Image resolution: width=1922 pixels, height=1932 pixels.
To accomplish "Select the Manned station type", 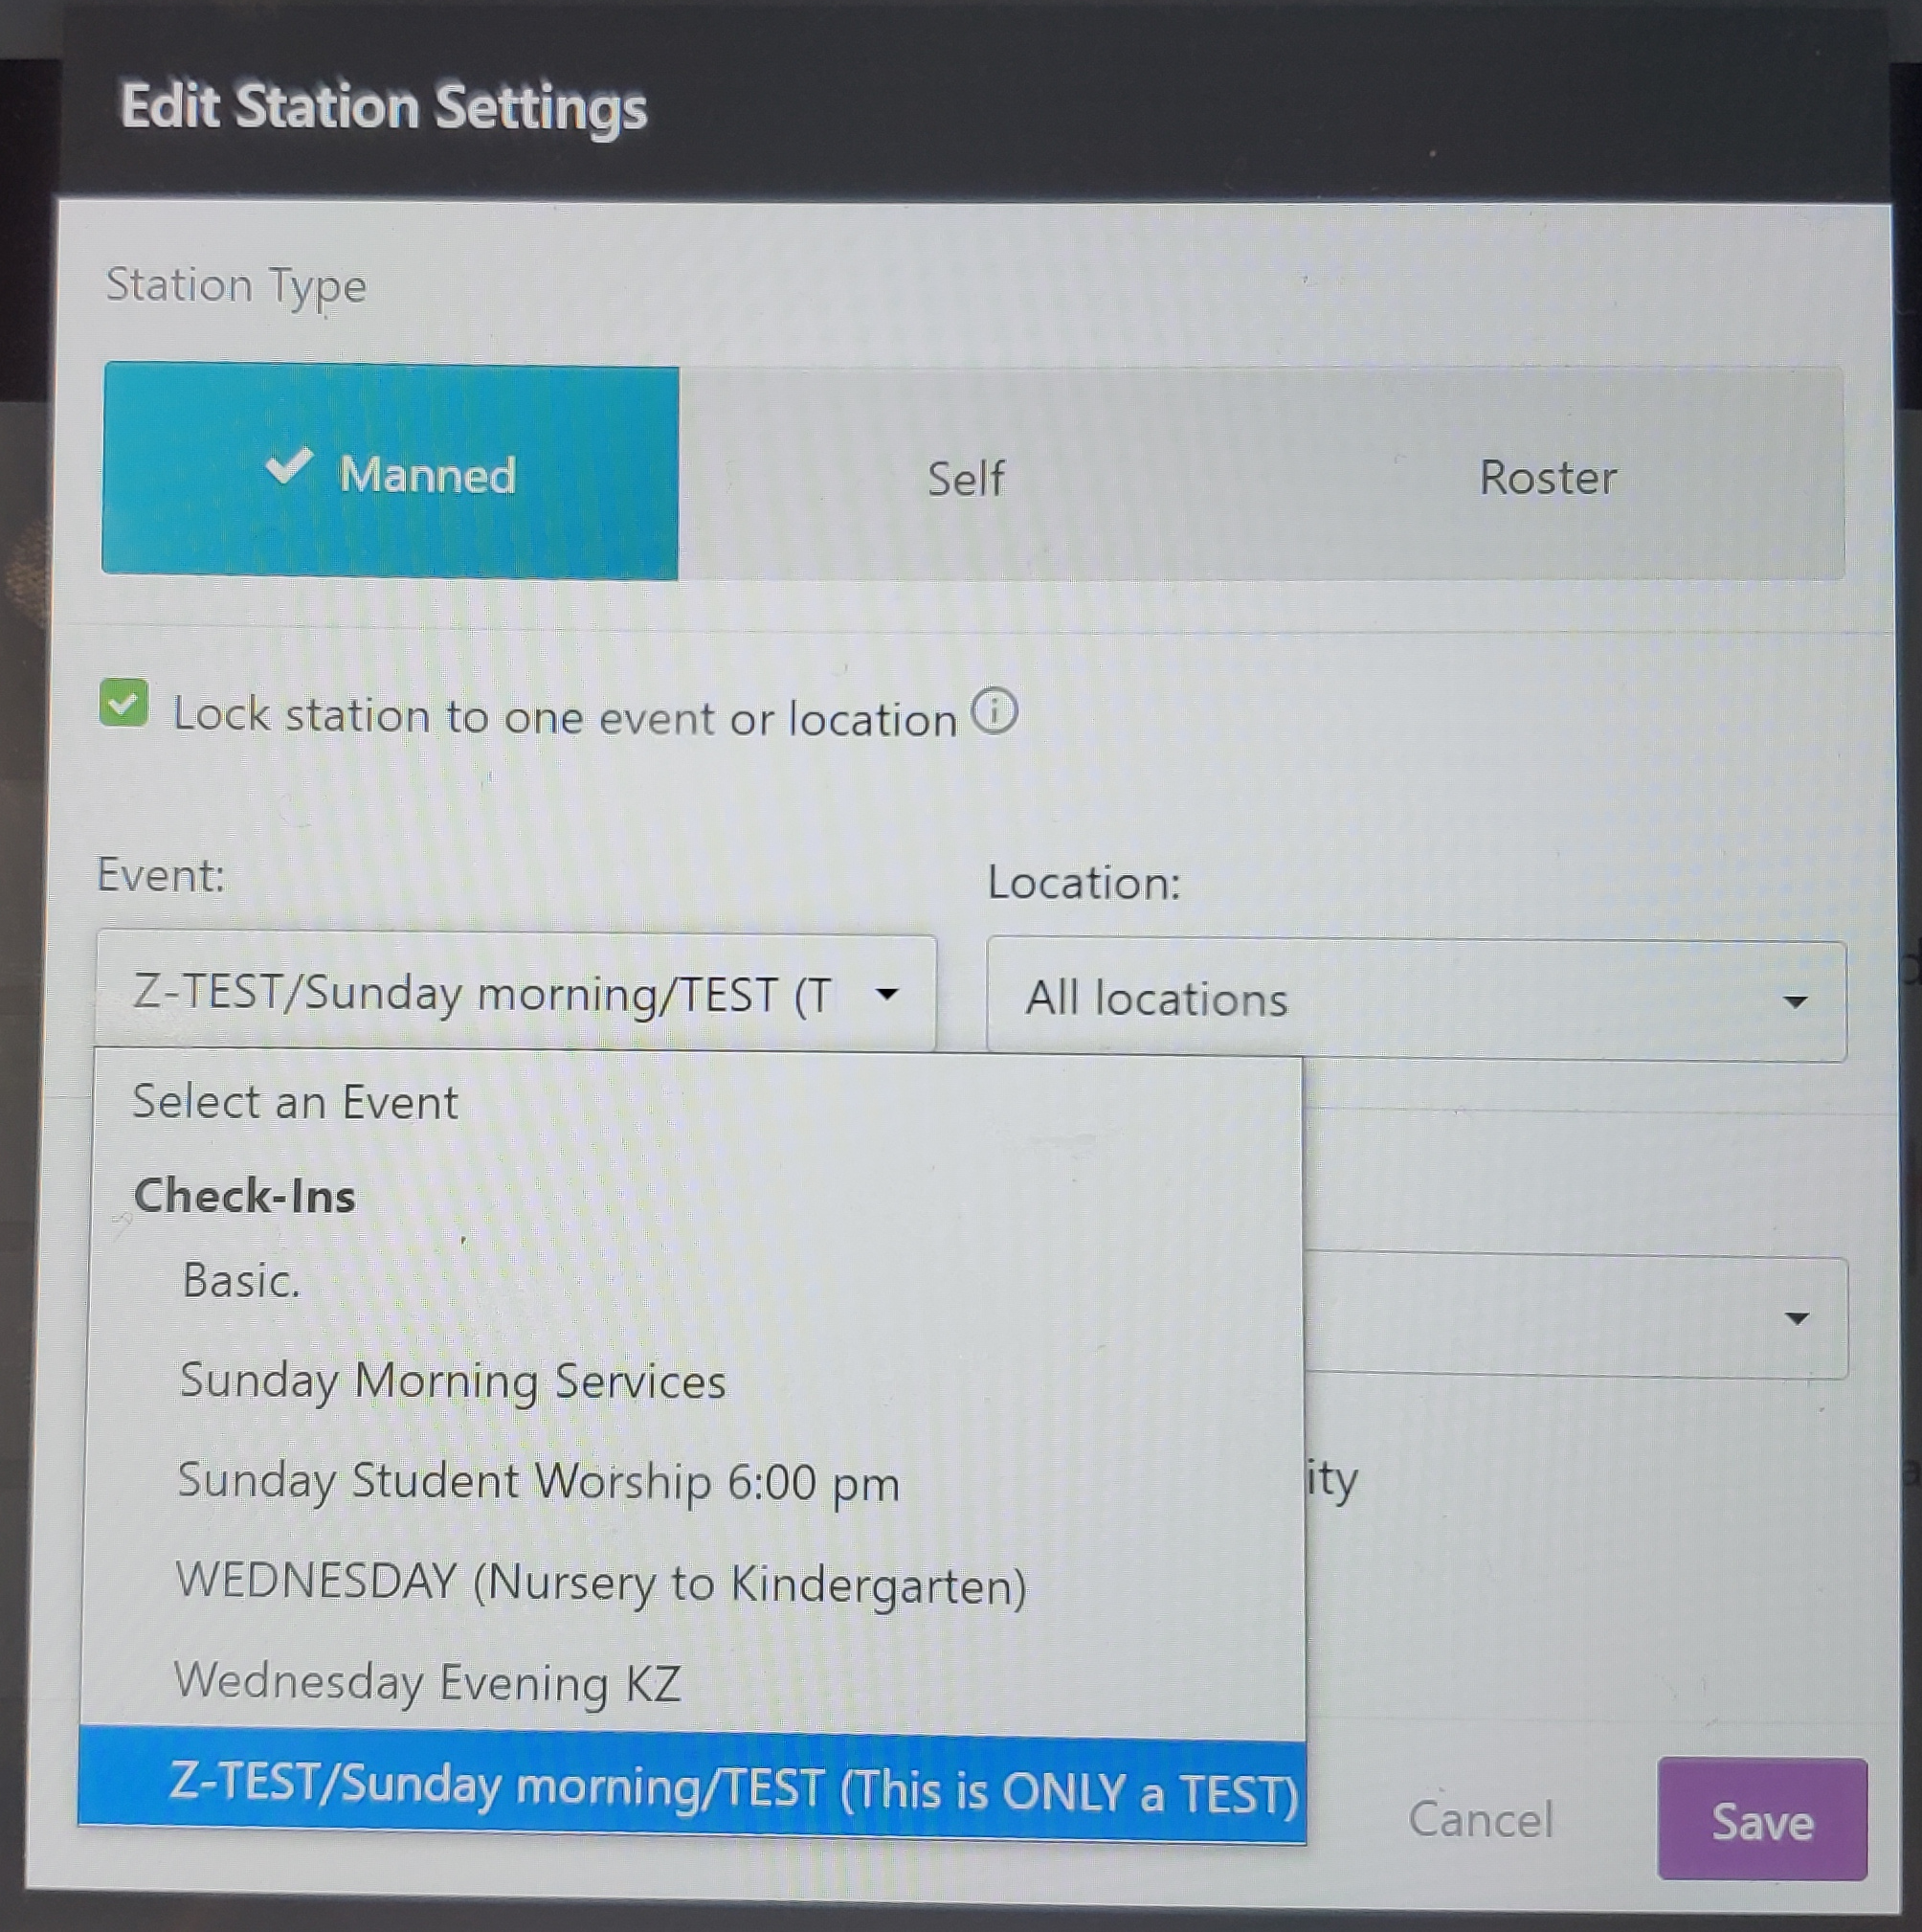I will coord(390,473).
